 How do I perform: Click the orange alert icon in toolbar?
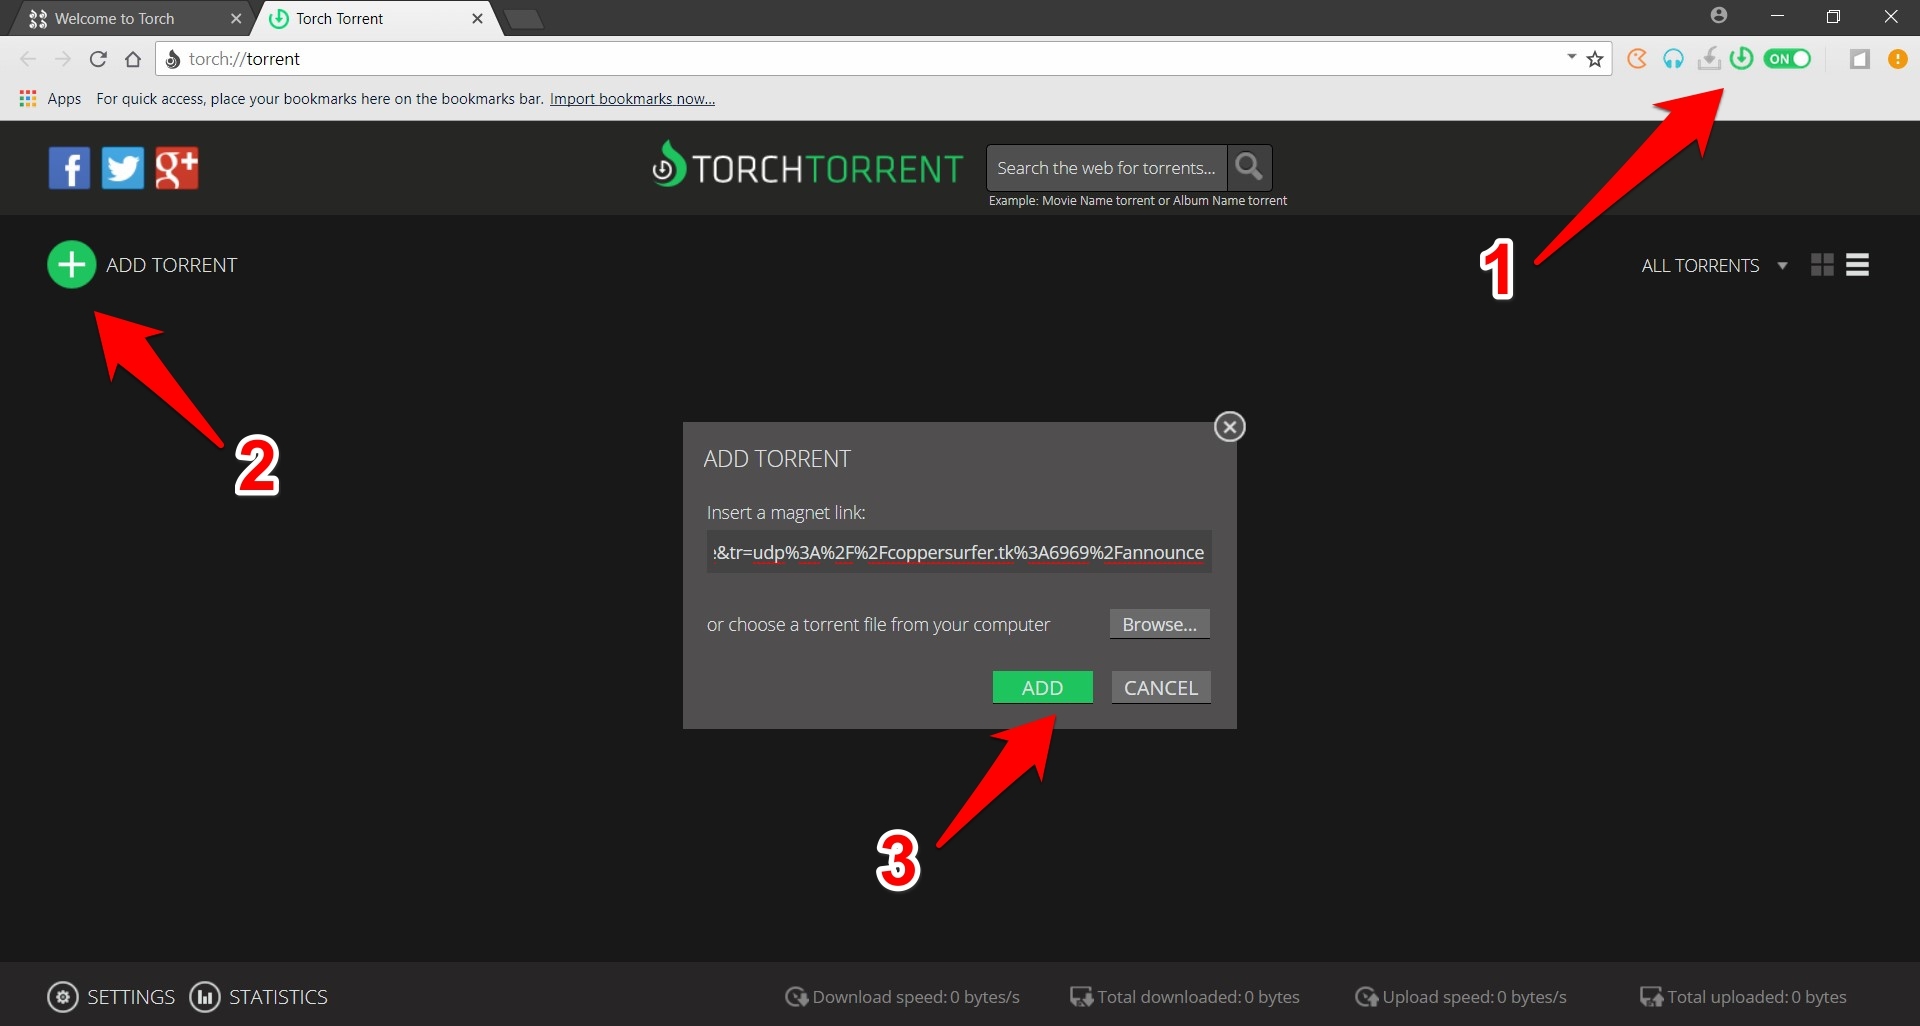pos(1897,59)
